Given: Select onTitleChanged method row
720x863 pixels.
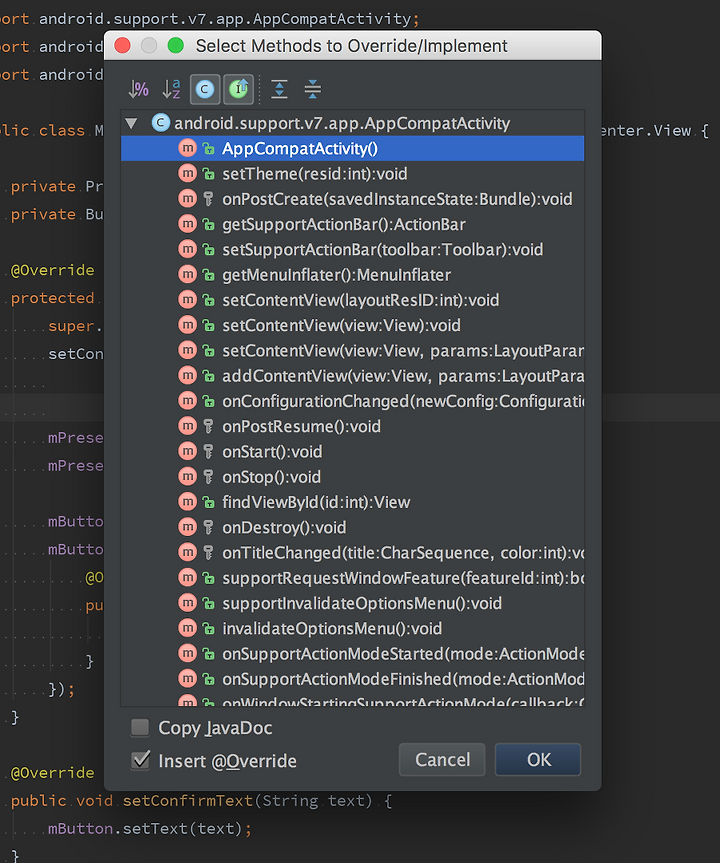Looking at the screenshot, I should pyautogui.click(x=352, y=553).
